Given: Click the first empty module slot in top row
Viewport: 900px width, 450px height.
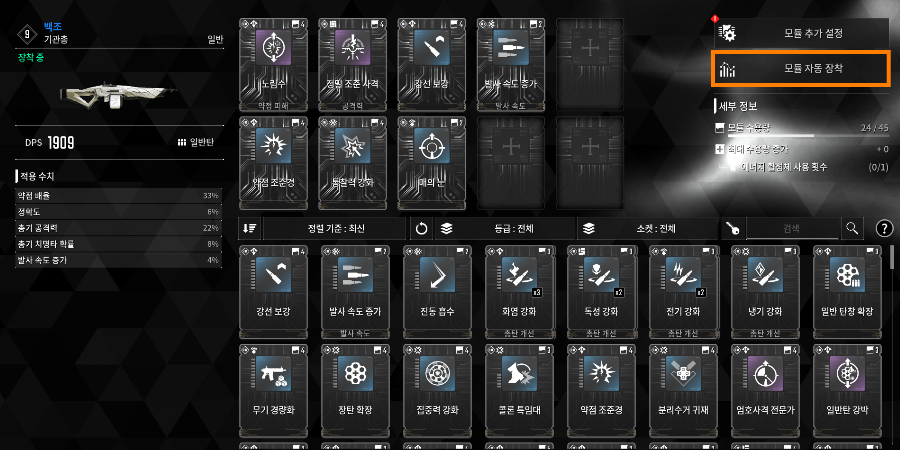Looking at the screenshot, I should pos(589,64).
